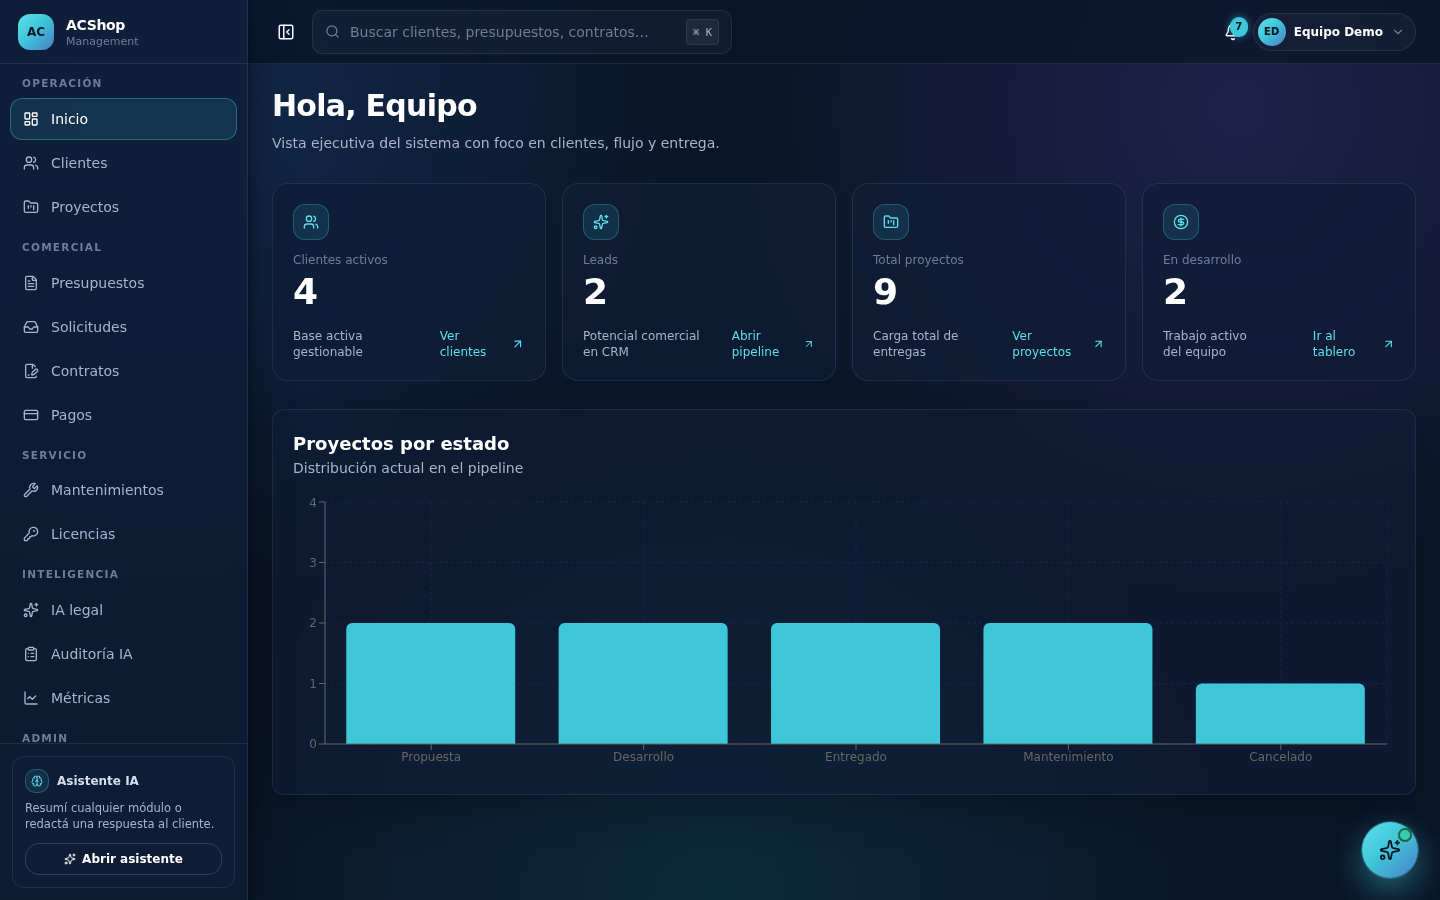Click the Contratos signed document icon

pyautogui.click(x=31, y=371)
